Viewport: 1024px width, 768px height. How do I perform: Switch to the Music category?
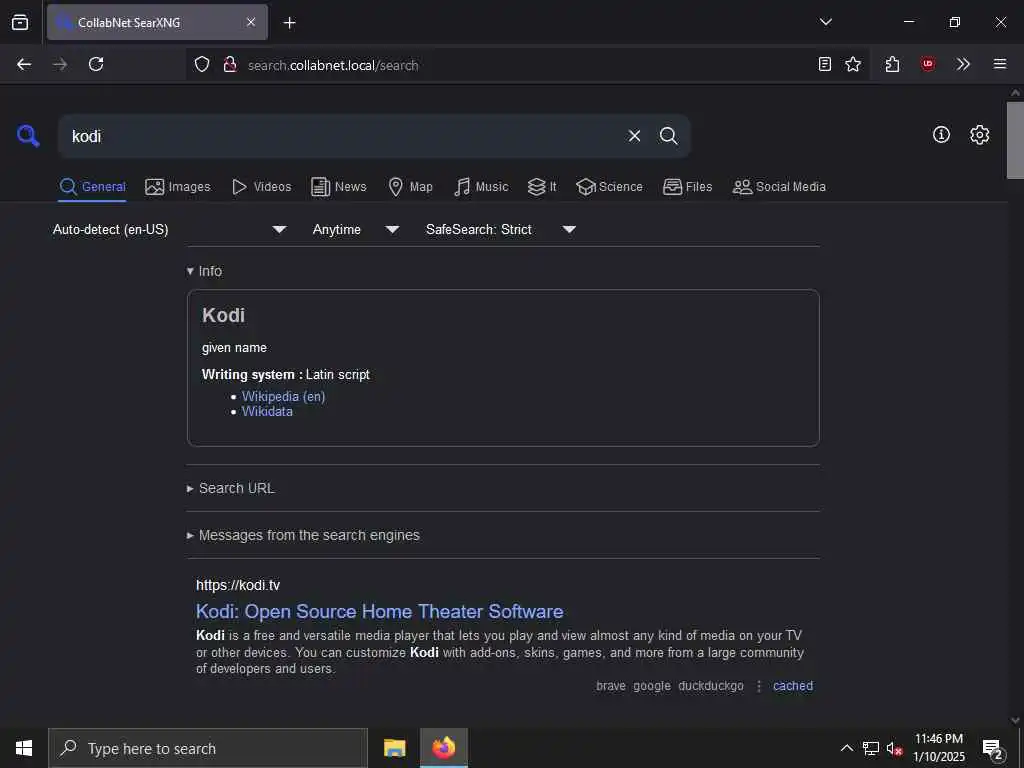(x=481, y=187)
